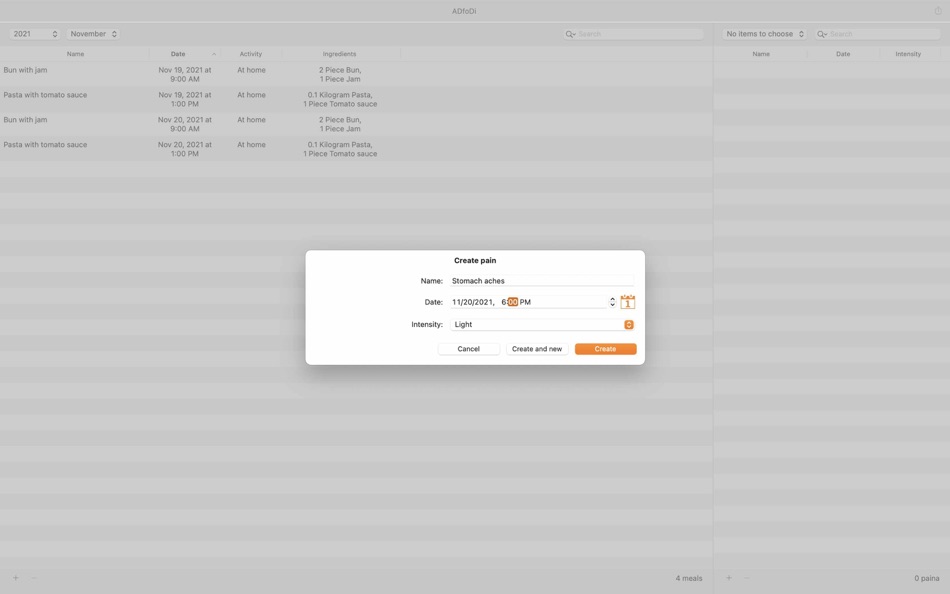The width and height of the screenshot is (950, 594).
Task: Select 'Pasta with tomato sauce' on Nov 19 row
Action: coord(45,95)
